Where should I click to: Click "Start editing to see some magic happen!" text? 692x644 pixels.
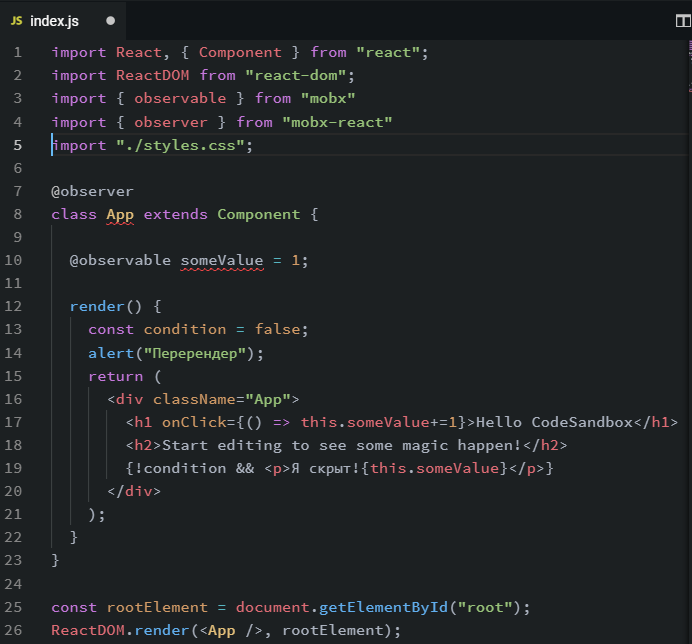click(342, 445)
